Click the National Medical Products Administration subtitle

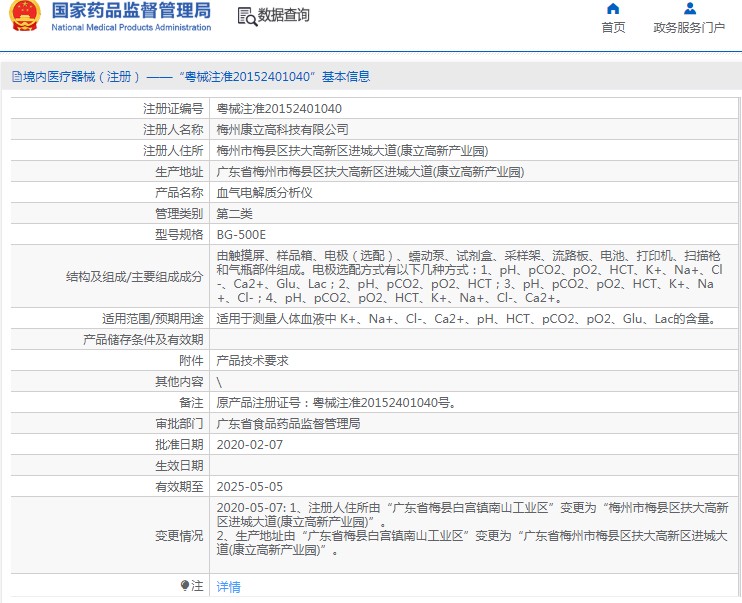(131, 28)
